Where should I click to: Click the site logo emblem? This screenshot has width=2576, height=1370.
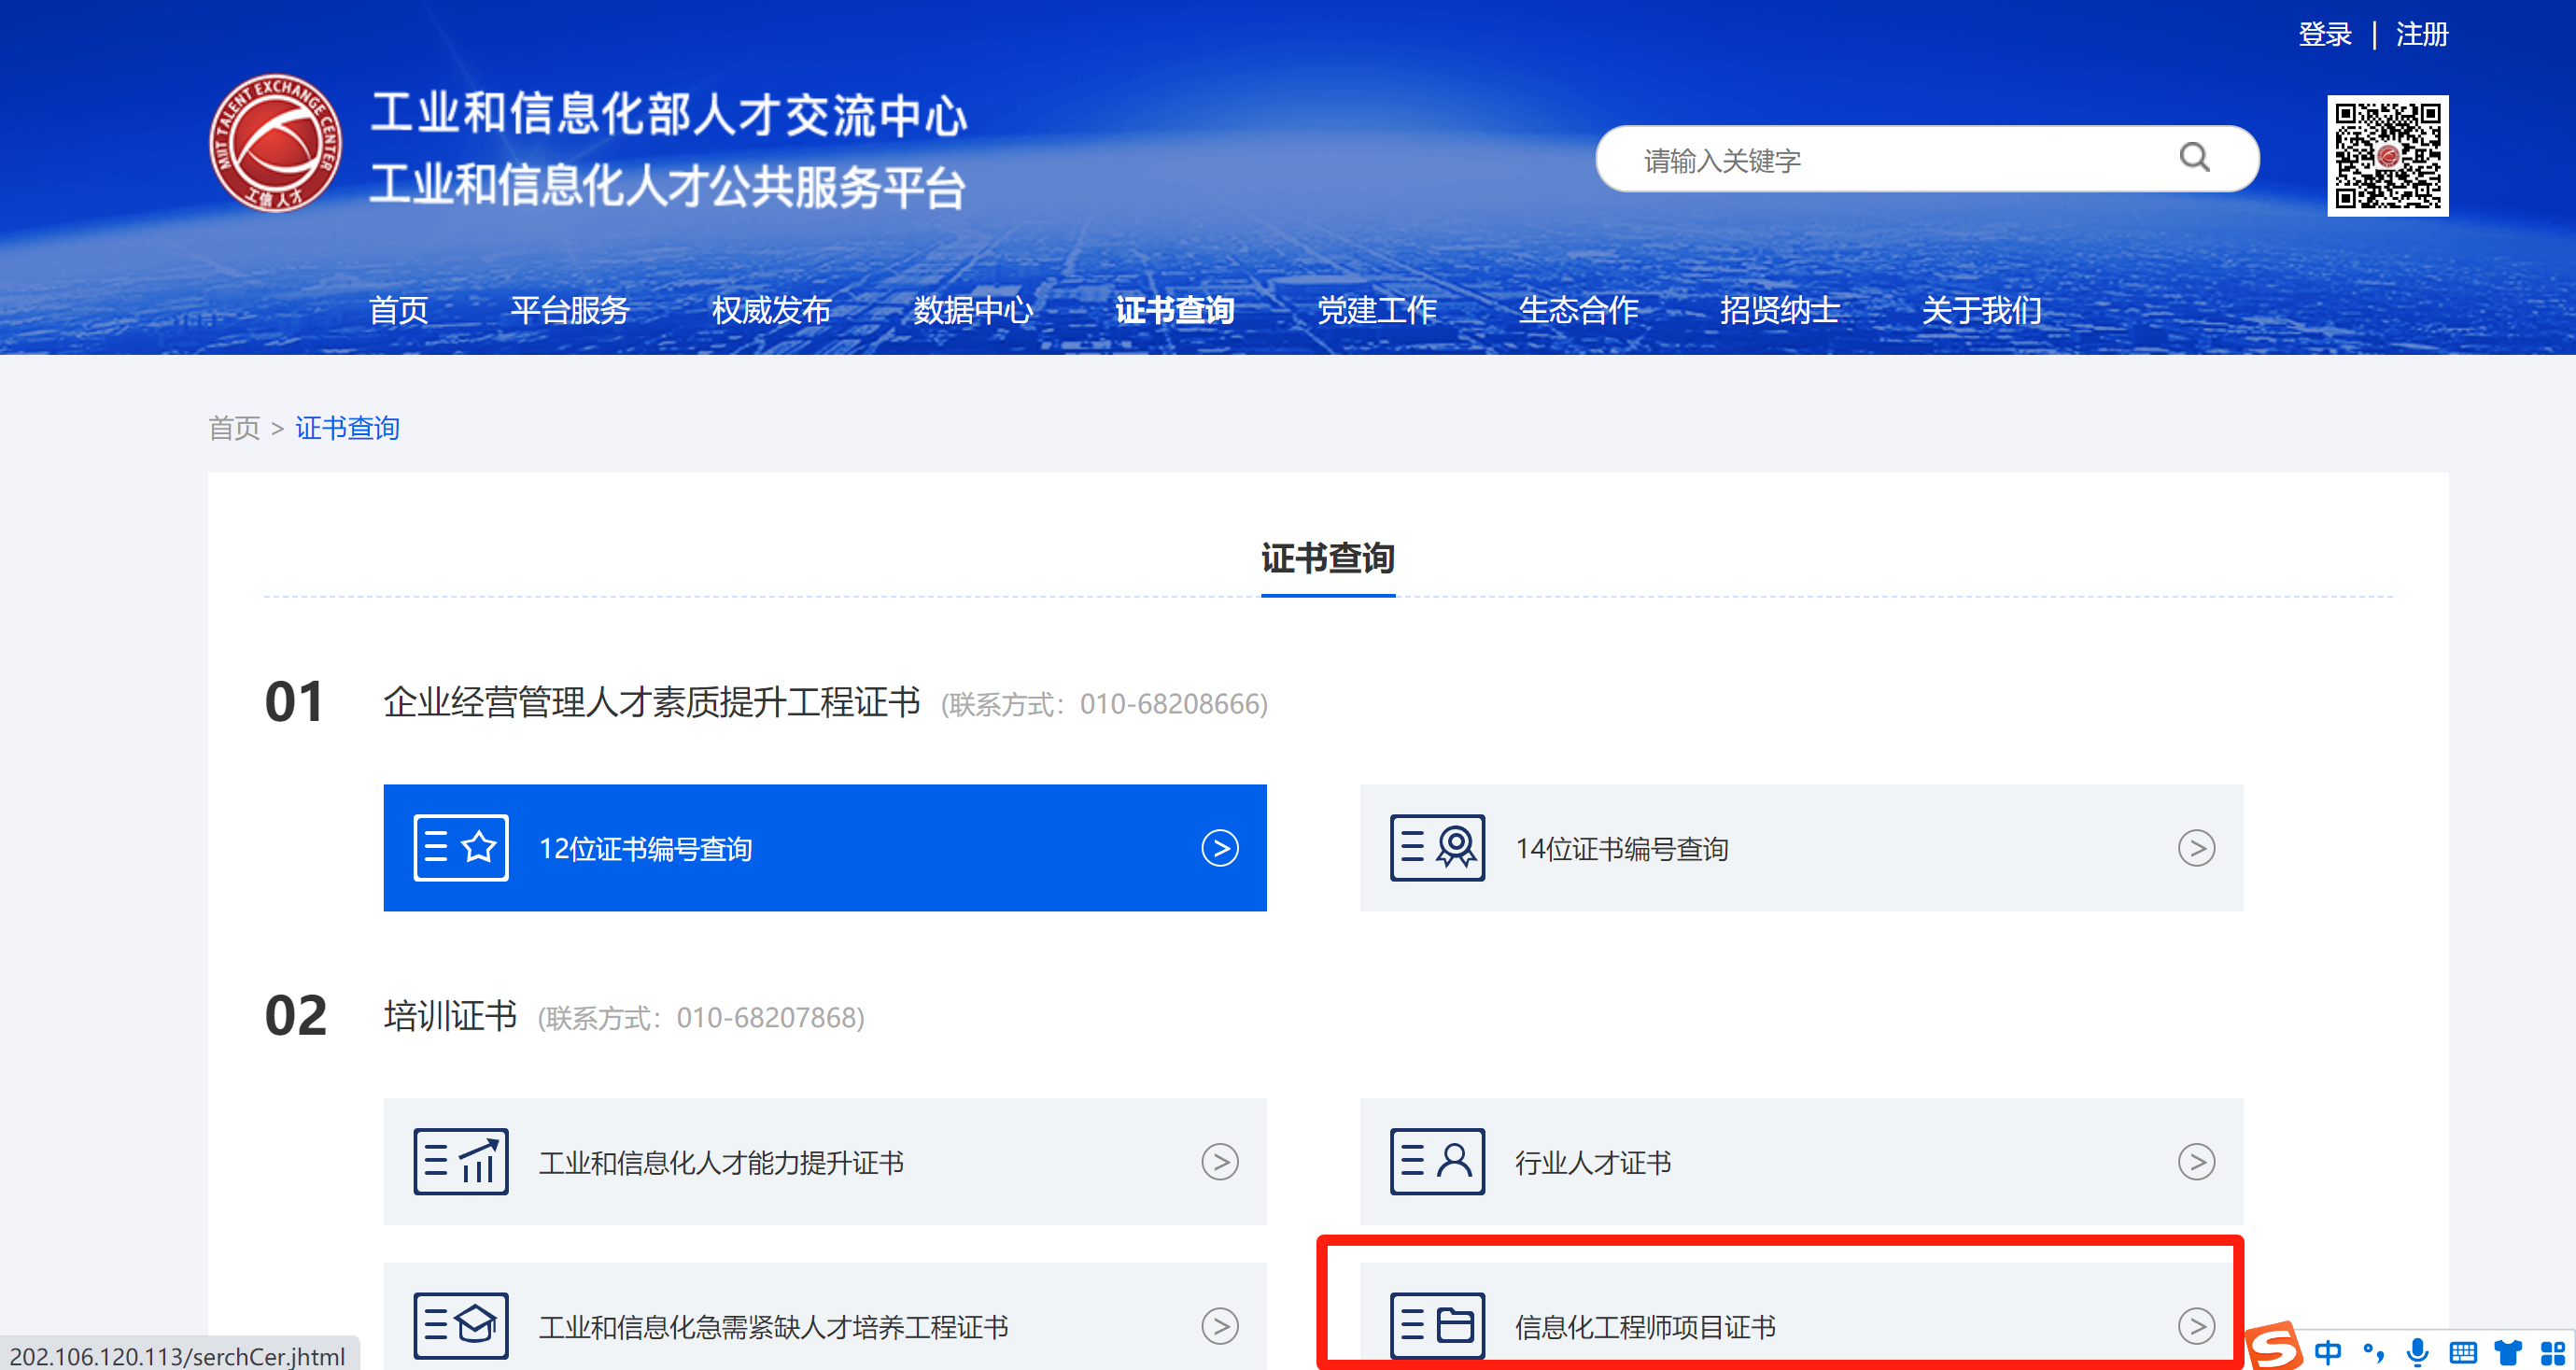275,144
